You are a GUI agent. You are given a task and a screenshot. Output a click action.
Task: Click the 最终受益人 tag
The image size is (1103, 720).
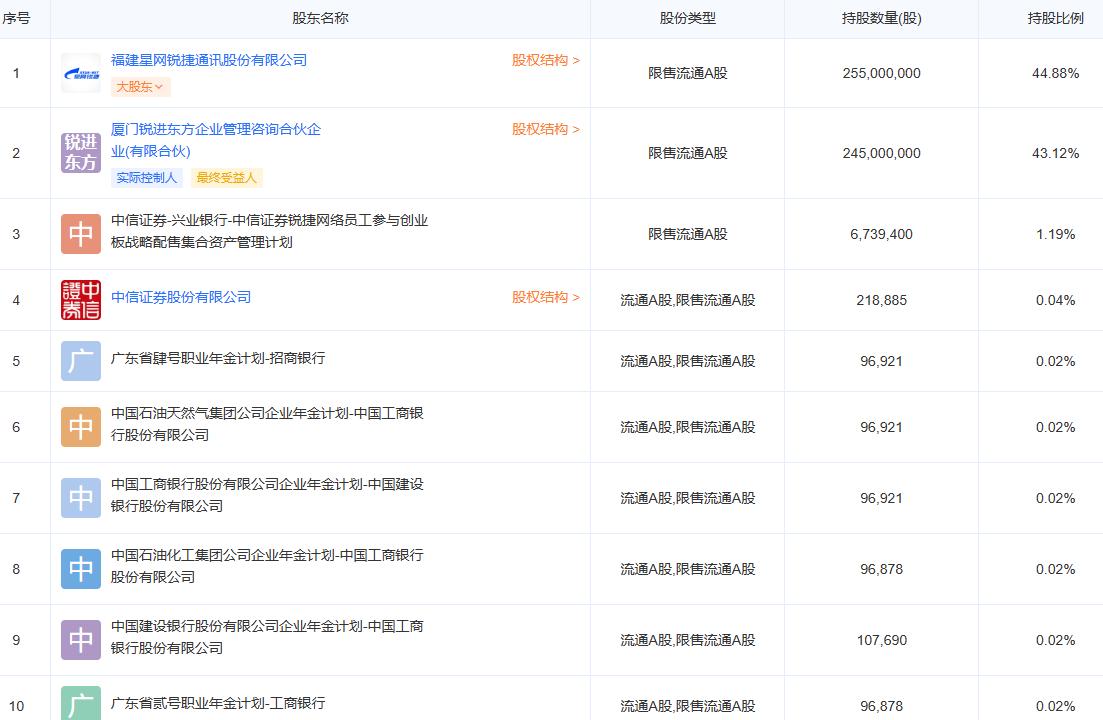coord(227,178)
